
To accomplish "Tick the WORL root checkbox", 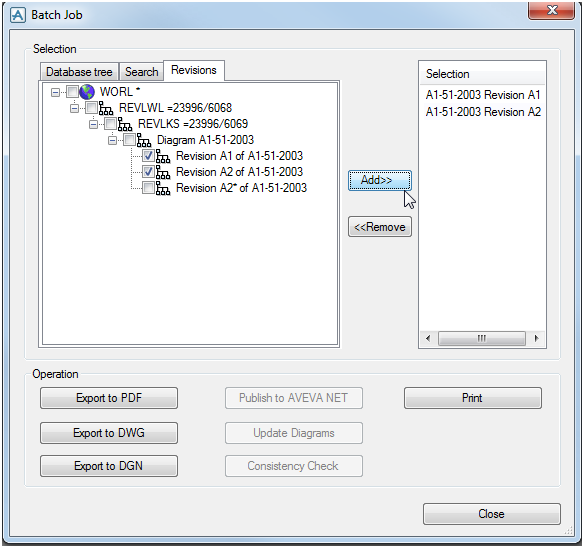I will (x=72, y=91).
